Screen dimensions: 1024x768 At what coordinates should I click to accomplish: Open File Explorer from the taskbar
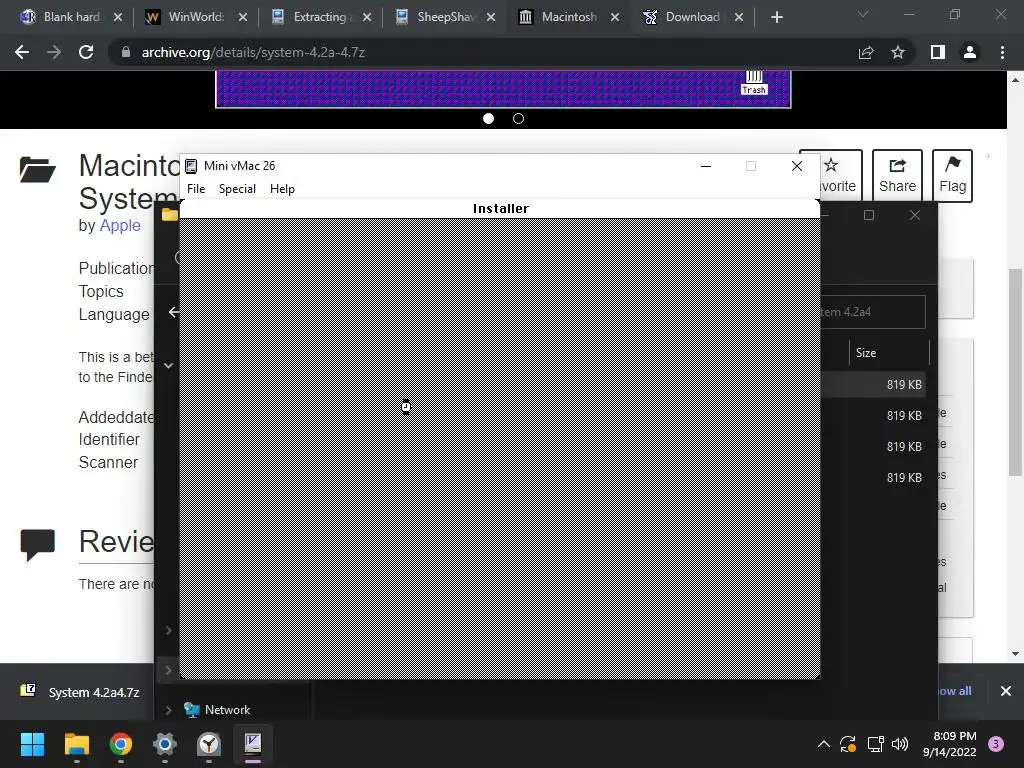tap(76, 744)
